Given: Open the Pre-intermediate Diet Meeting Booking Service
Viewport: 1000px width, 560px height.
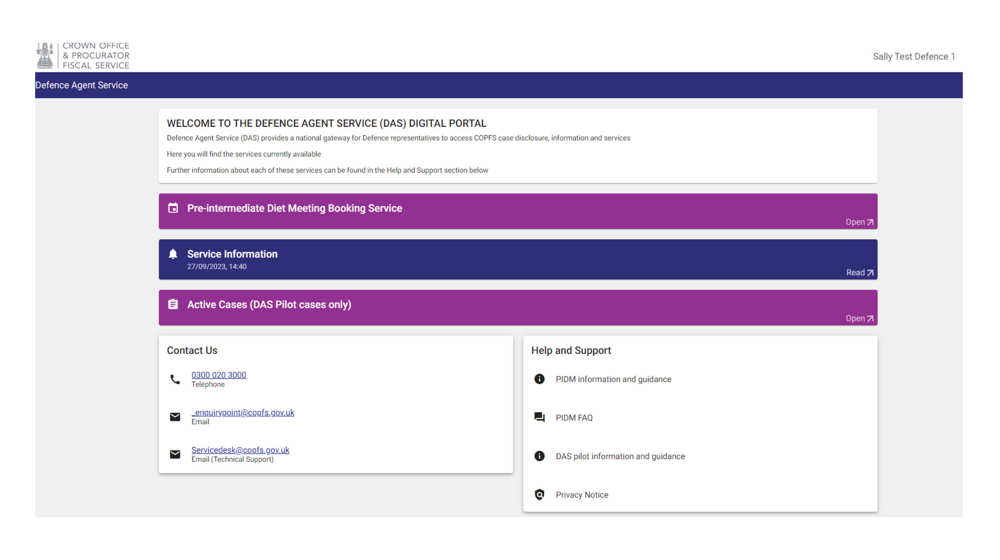Looking at the screenshot, I should tap(859, 222).
